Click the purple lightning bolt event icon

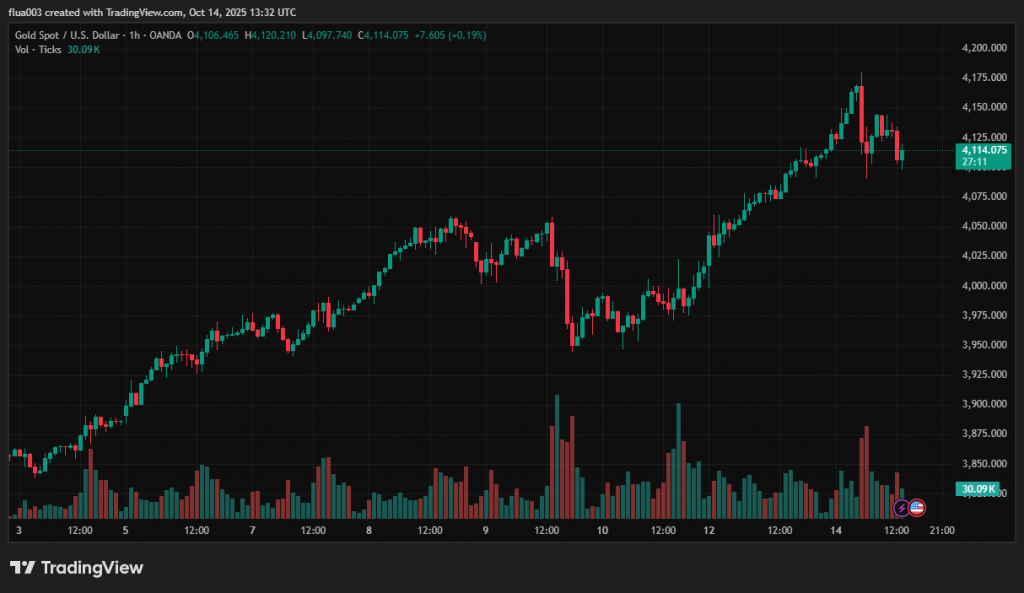point(901,508)
